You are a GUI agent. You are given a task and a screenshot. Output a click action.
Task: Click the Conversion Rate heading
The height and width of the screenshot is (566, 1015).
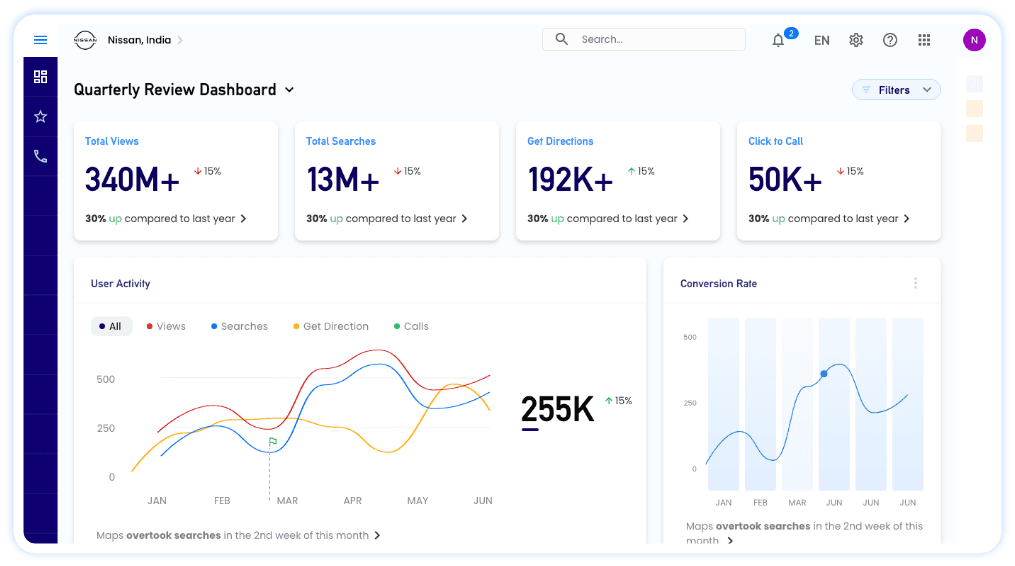(x=719, y=284)
